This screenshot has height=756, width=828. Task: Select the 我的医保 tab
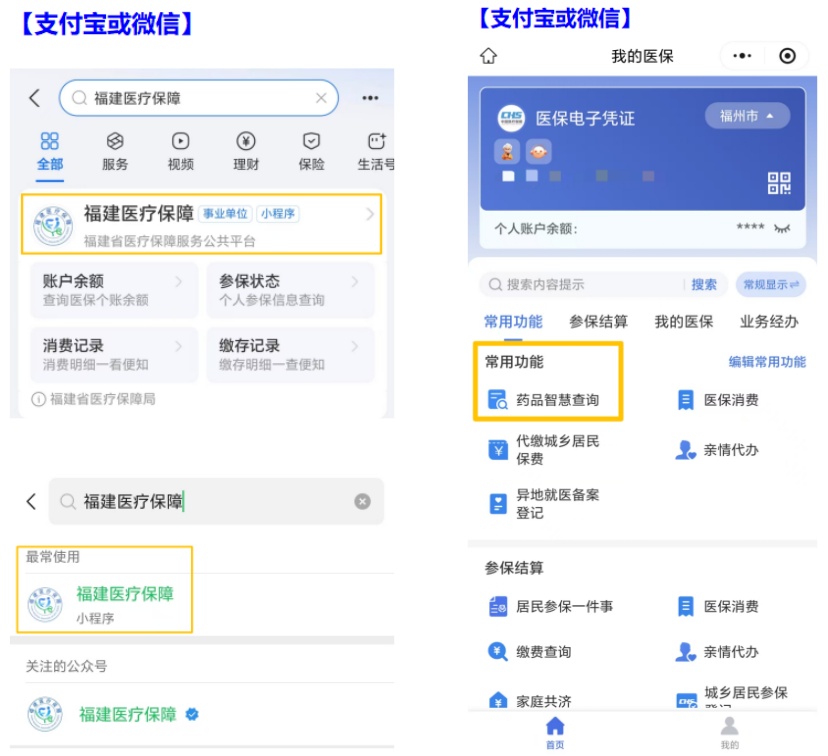[x=684, y=322]
